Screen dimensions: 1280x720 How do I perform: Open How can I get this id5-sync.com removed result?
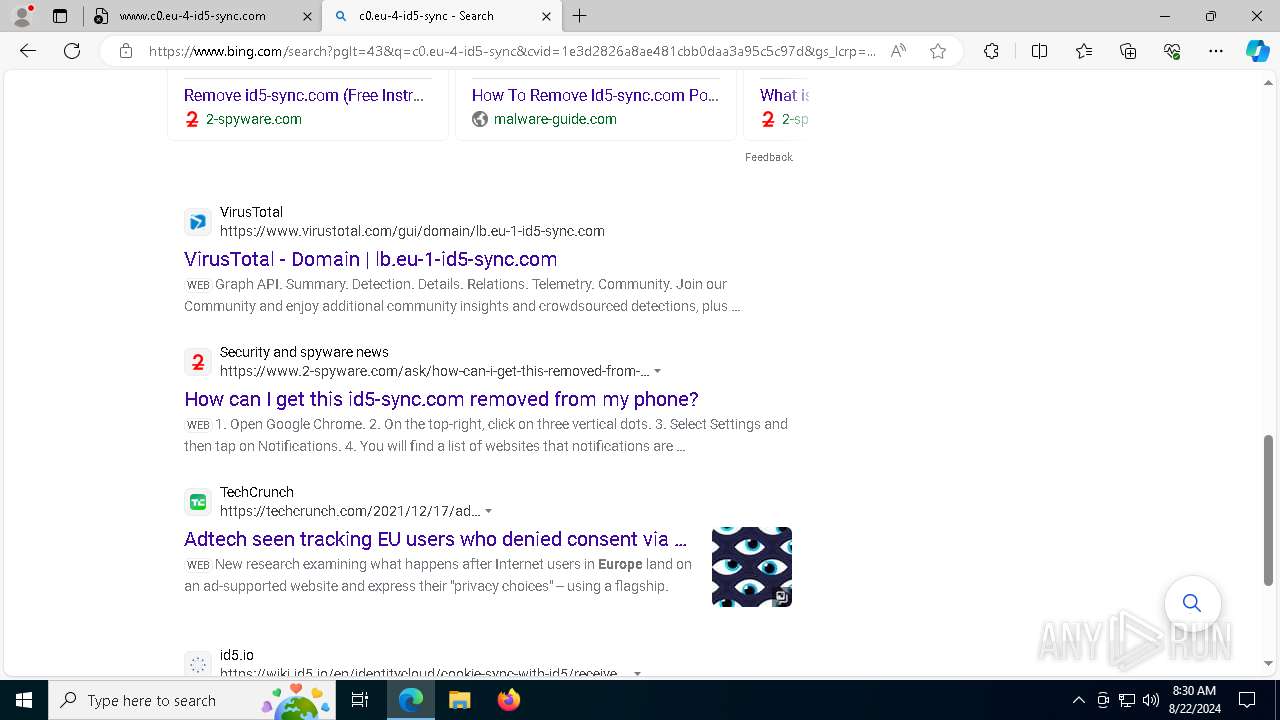(441, 399)
